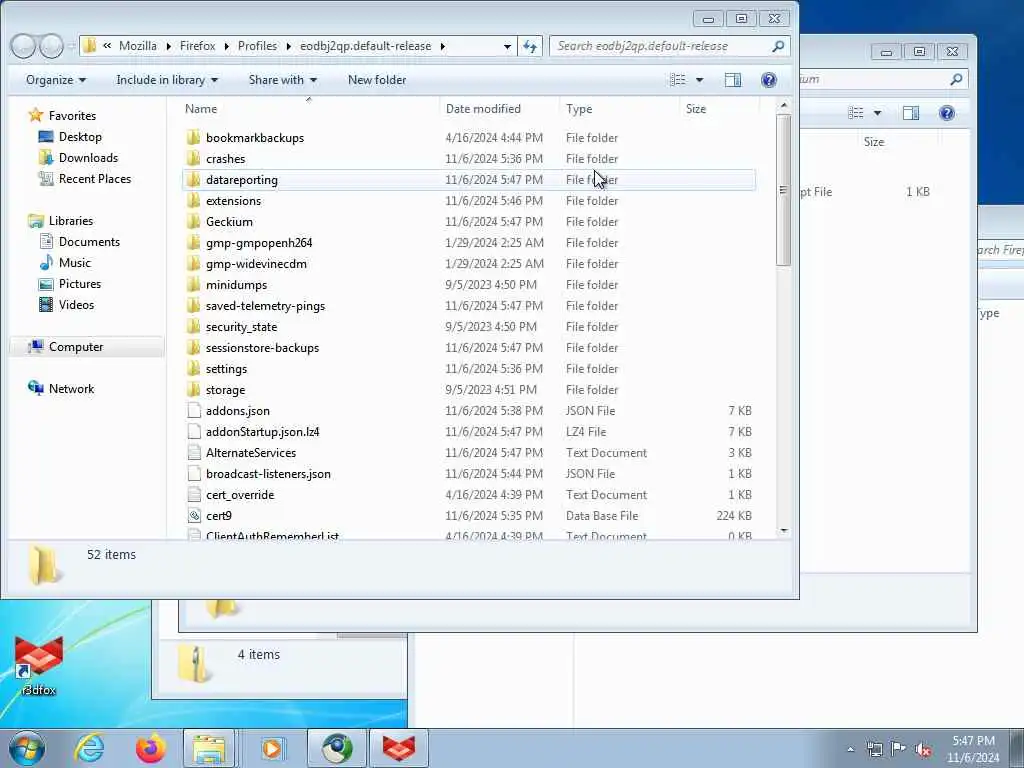Click the taskbar clock showing 5:47 PM
Viewport: 1024px width, 768px height.
pyautogui.click(x=973, y=749)
